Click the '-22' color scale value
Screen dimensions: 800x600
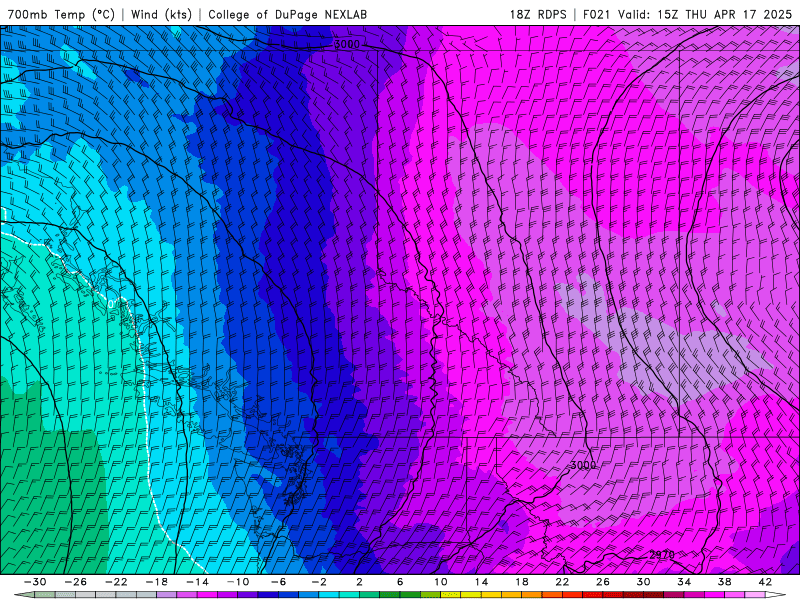116,582
